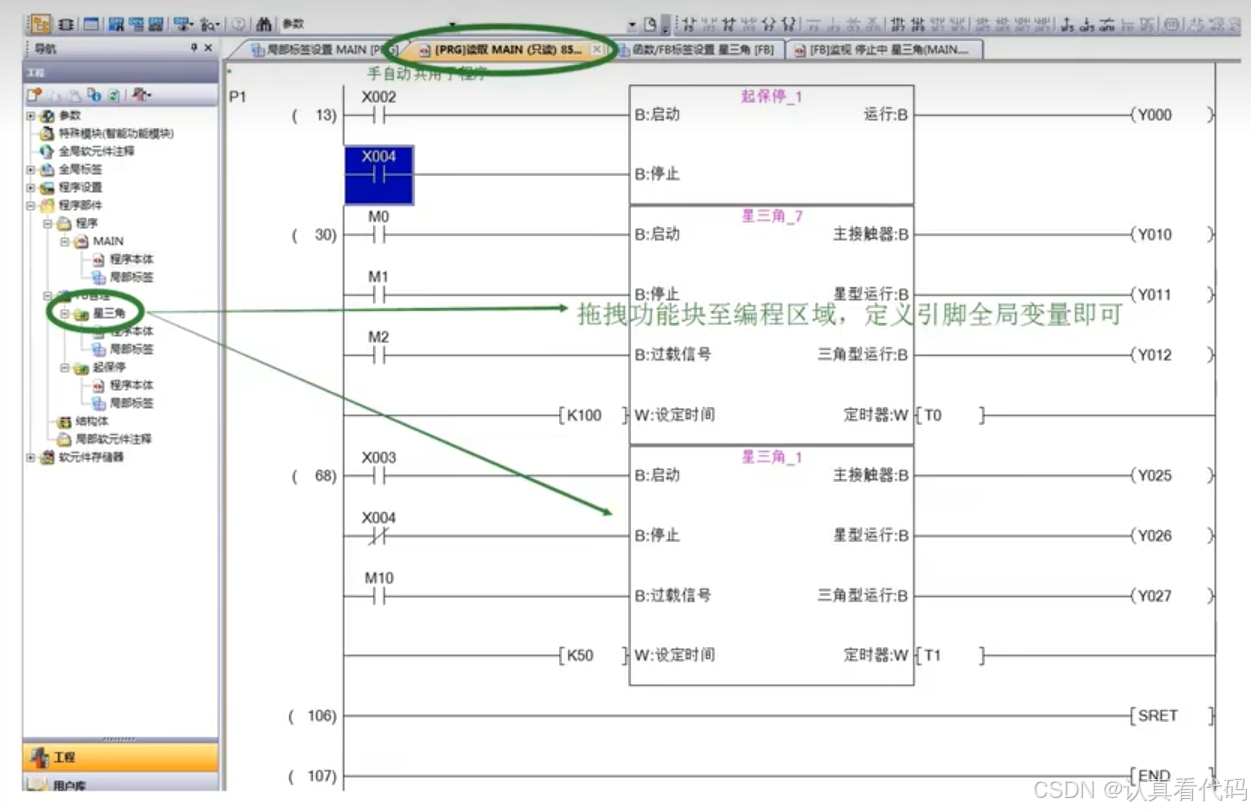The height and width of the screenshot is (811, 1251).
Task: Click the 用户库 button below the project tree
Action: [x=60, y=786]
